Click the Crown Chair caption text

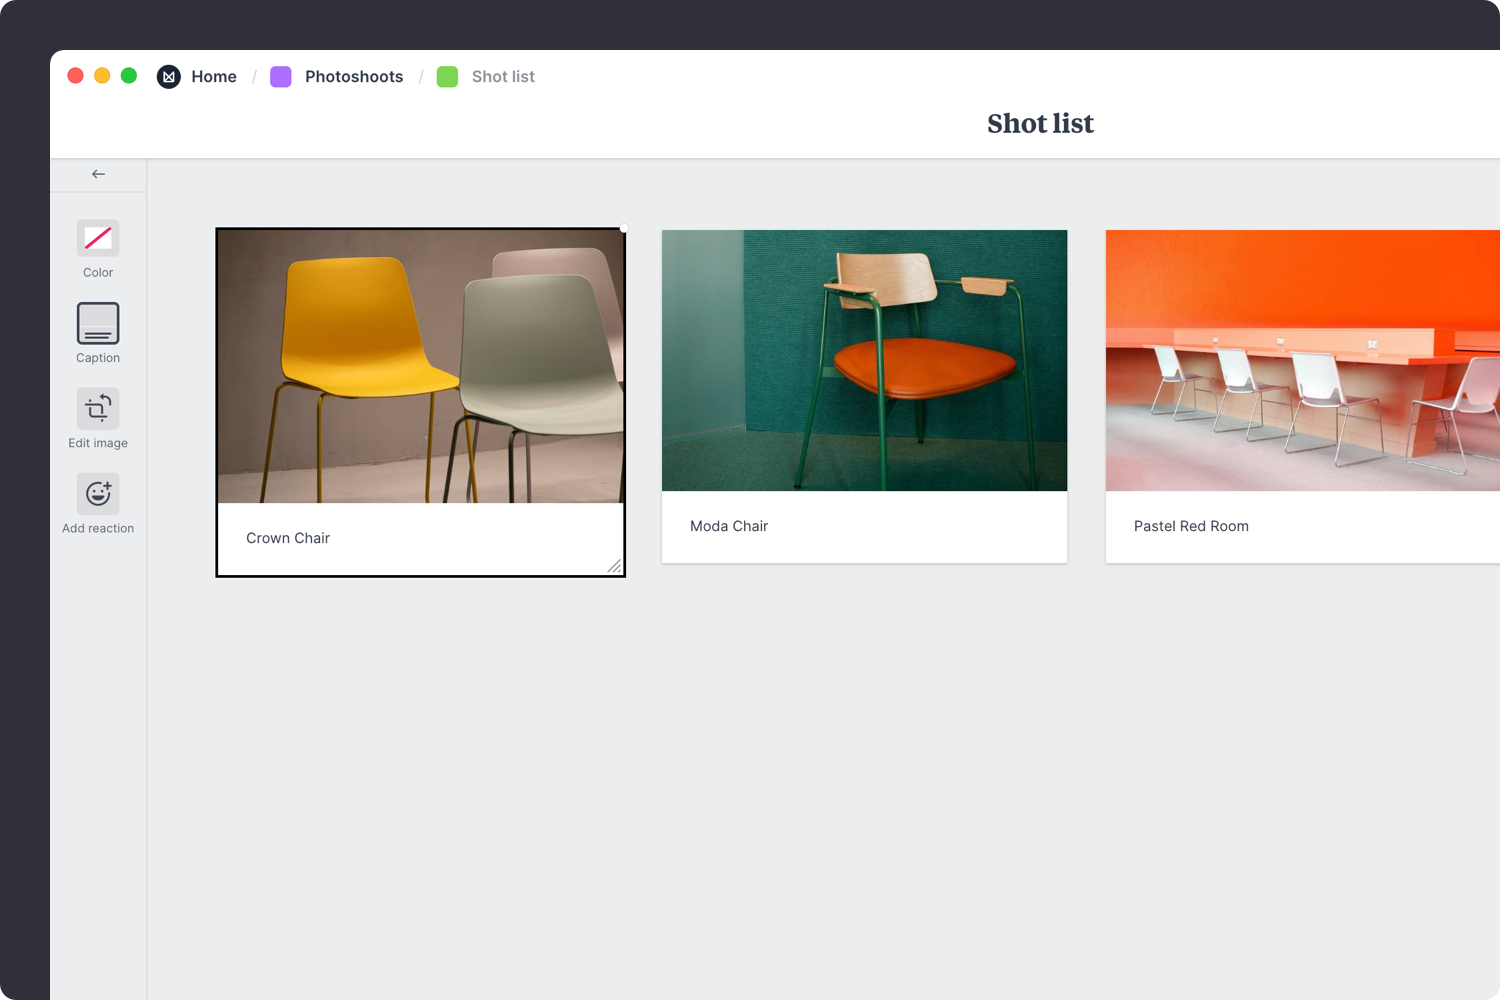pyautogui.click(x=288, y=538)
